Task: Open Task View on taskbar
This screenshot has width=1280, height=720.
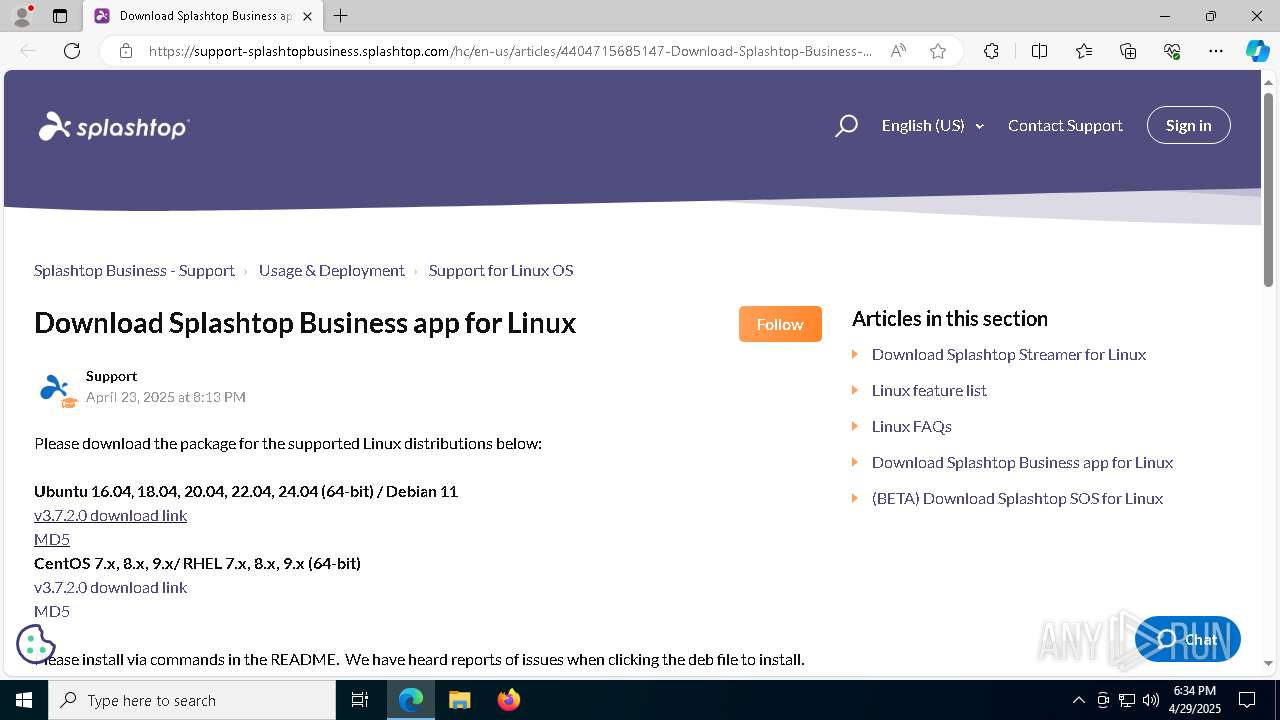Action: coord(360,700)
